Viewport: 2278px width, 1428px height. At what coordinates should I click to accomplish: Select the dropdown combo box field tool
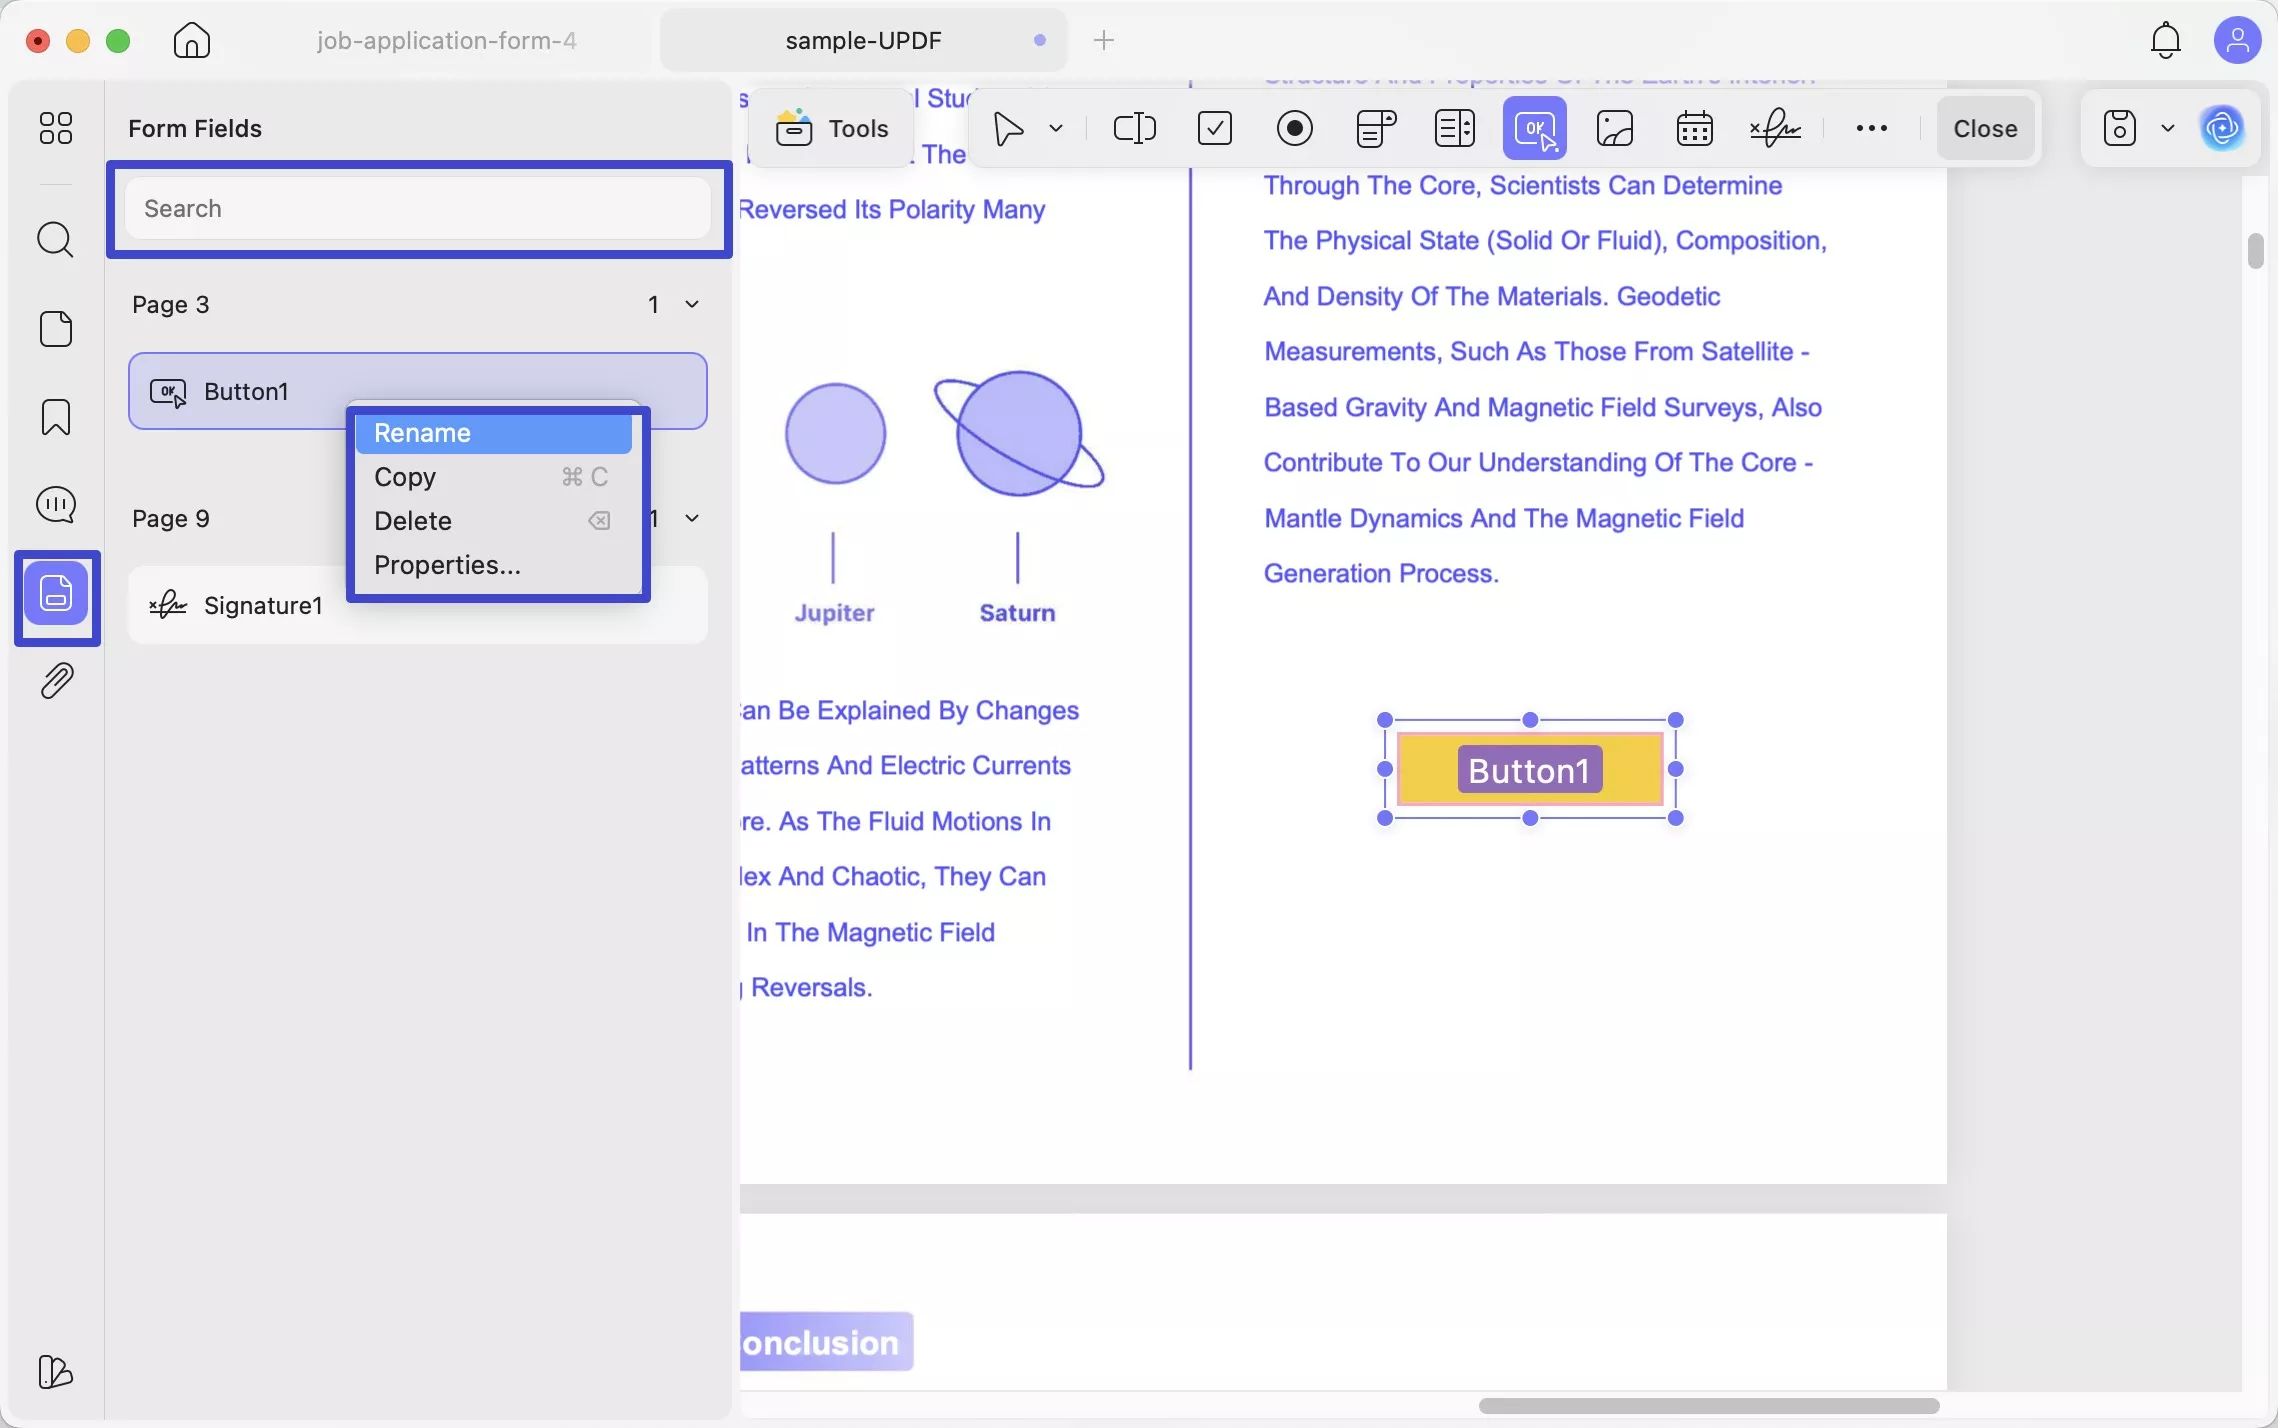coord(1375,128)
